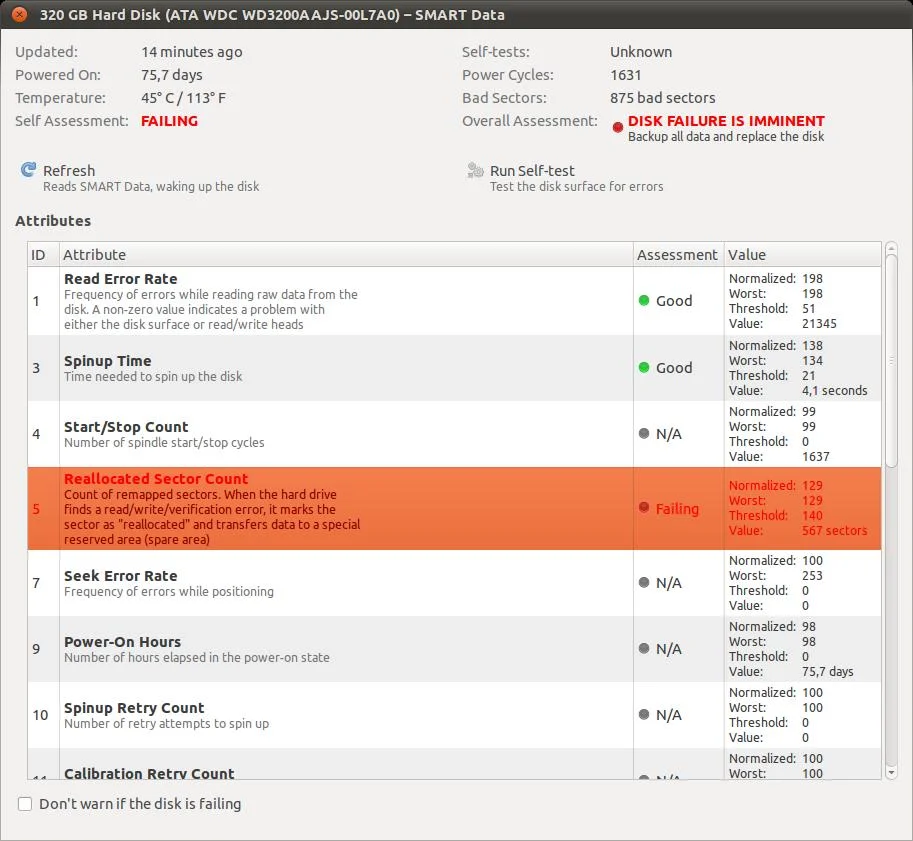Screen dimensions: 913x841
Task: Select the Seek Error Rate row
Action: coord(454,583)
